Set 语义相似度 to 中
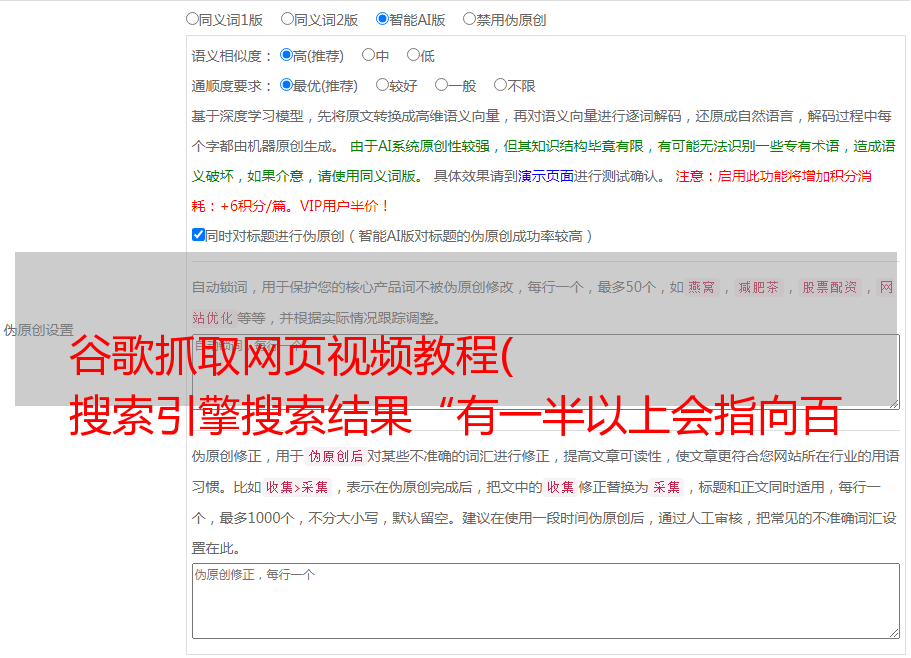 point(368,55)
